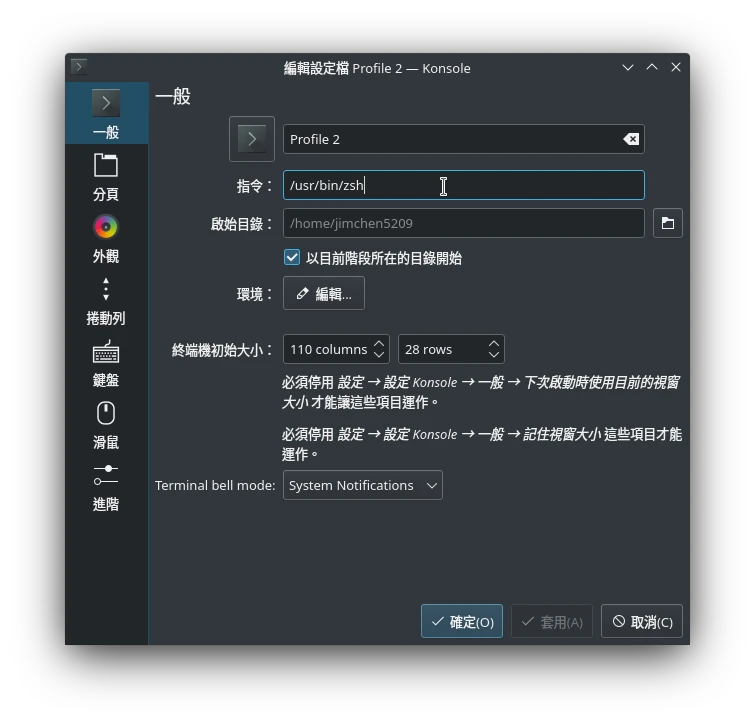Image resolution: width=755 pixels, height=722 pixels.
Task: Open the 進階 (Advanced) settings page
Action: pos(106,487)
